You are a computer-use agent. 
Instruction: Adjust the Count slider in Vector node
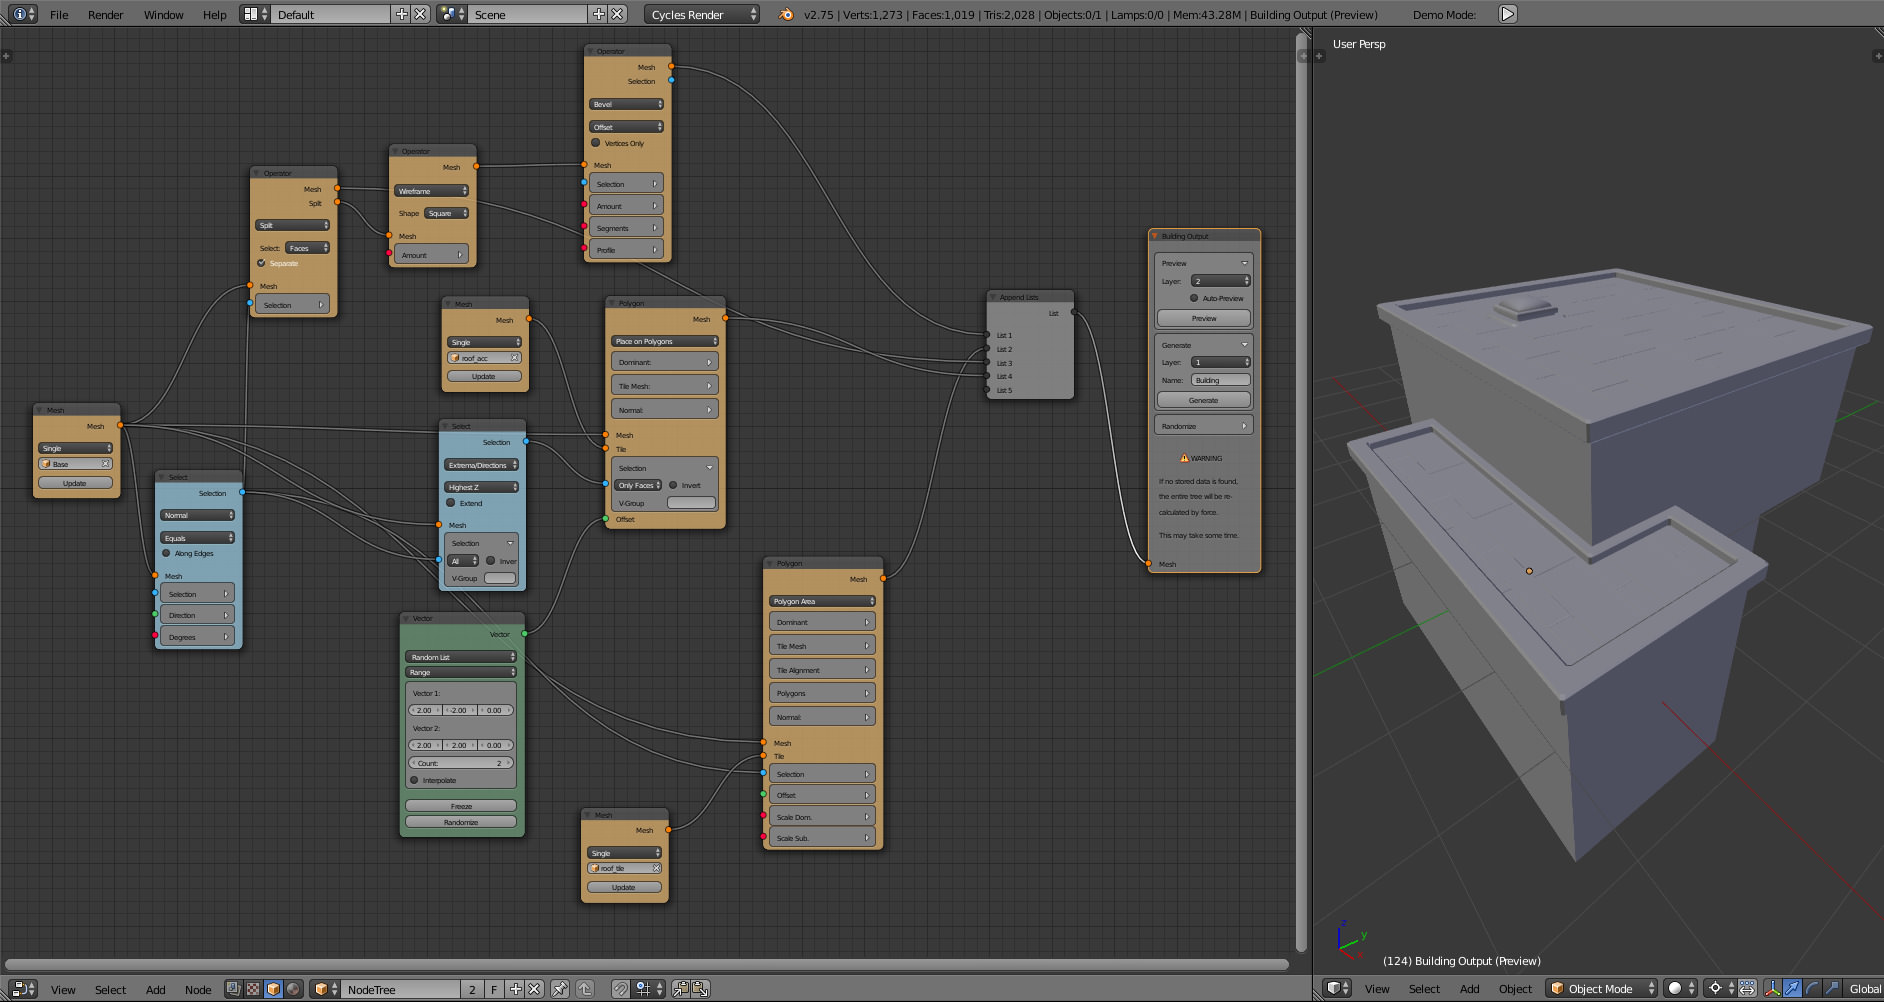pyautogui.click(x=461, y=763)
